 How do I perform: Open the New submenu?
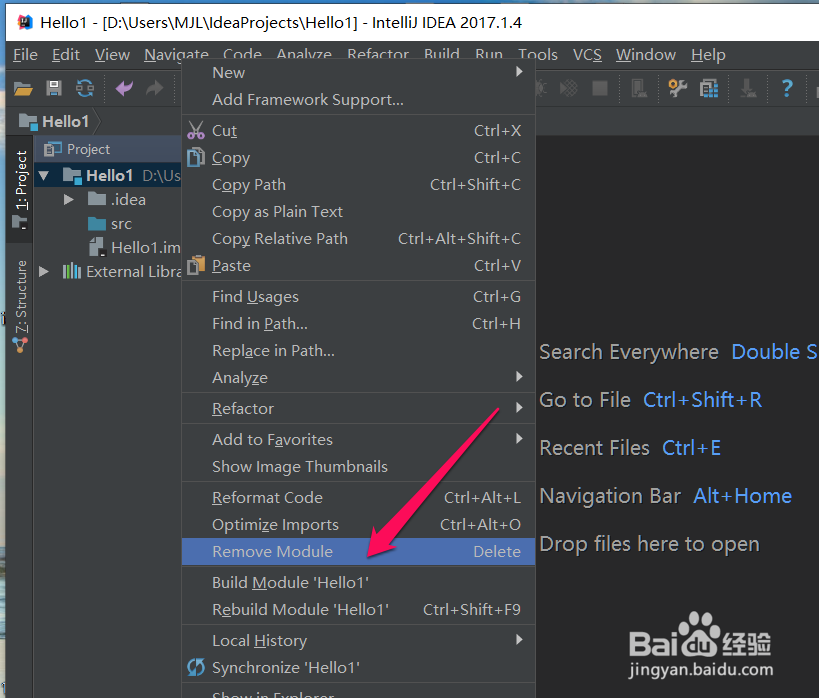(358, 72)
